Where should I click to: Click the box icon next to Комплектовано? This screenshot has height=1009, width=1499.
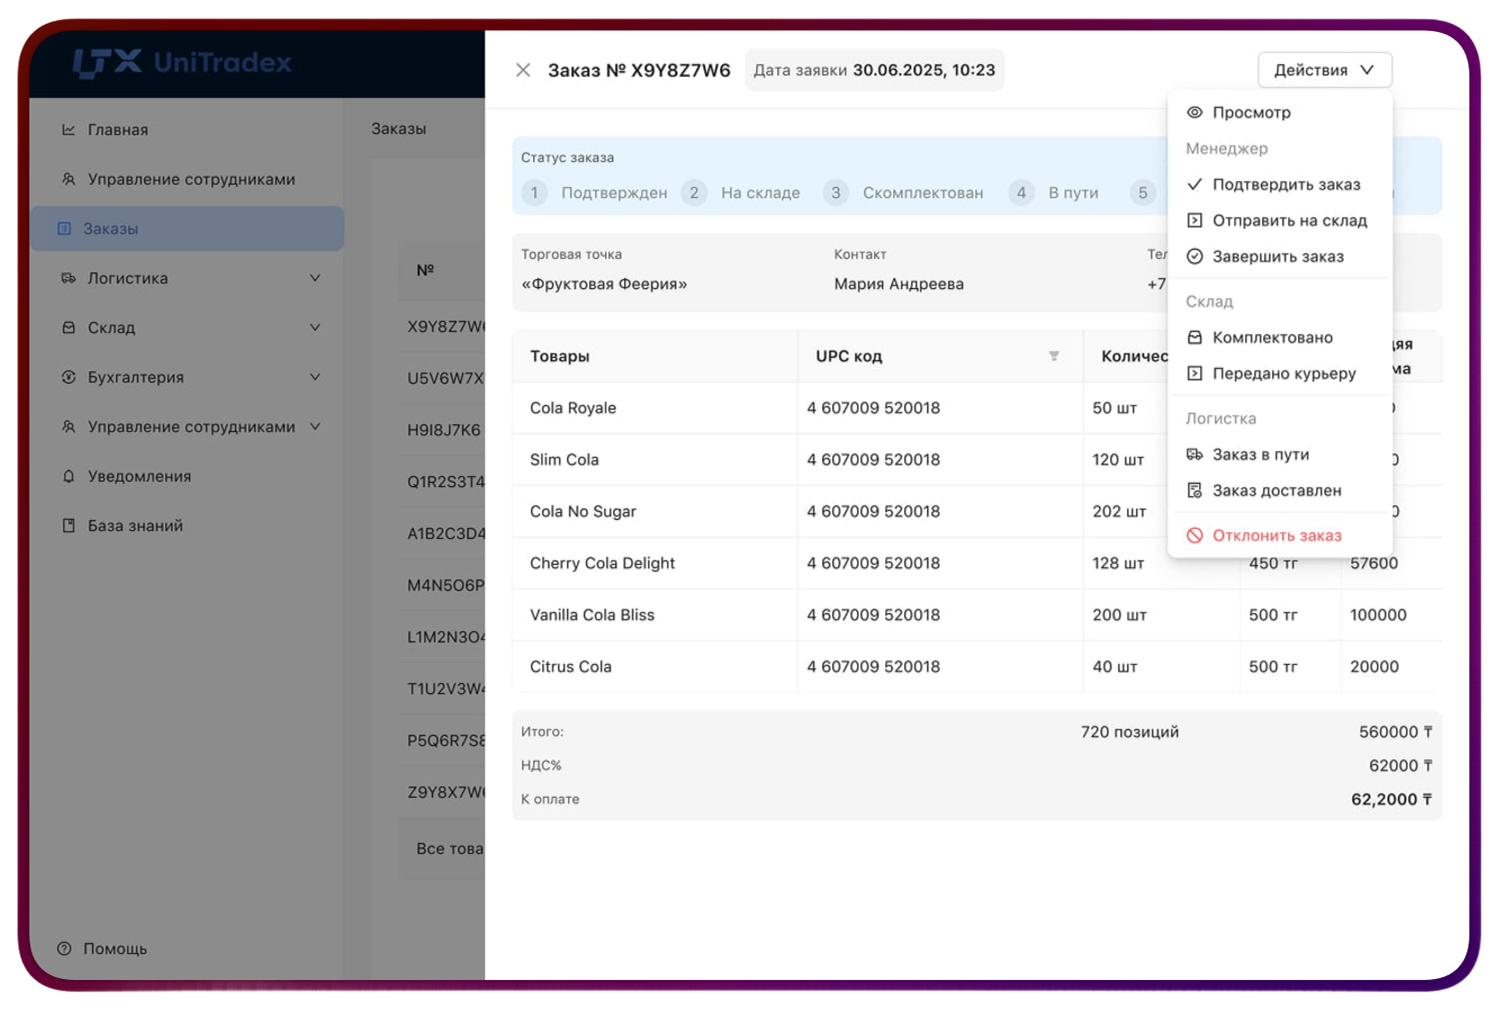pos(1194,337)
